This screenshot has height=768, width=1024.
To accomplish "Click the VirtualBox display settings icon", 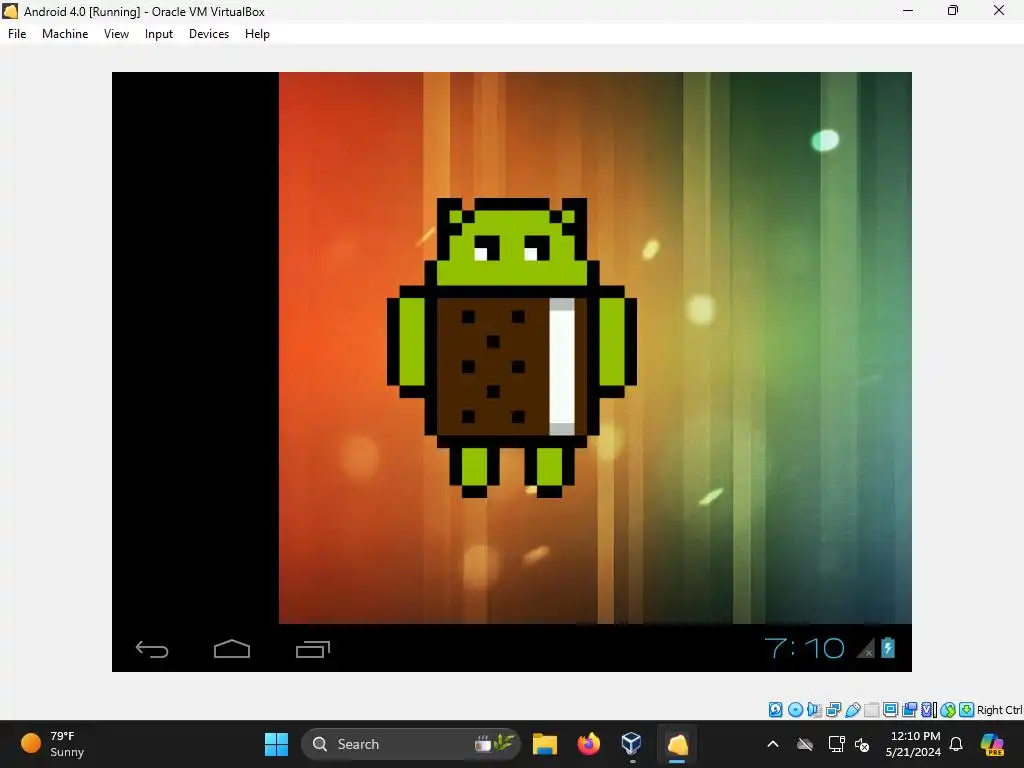I will pyautogui.click(x=890, y=710).
